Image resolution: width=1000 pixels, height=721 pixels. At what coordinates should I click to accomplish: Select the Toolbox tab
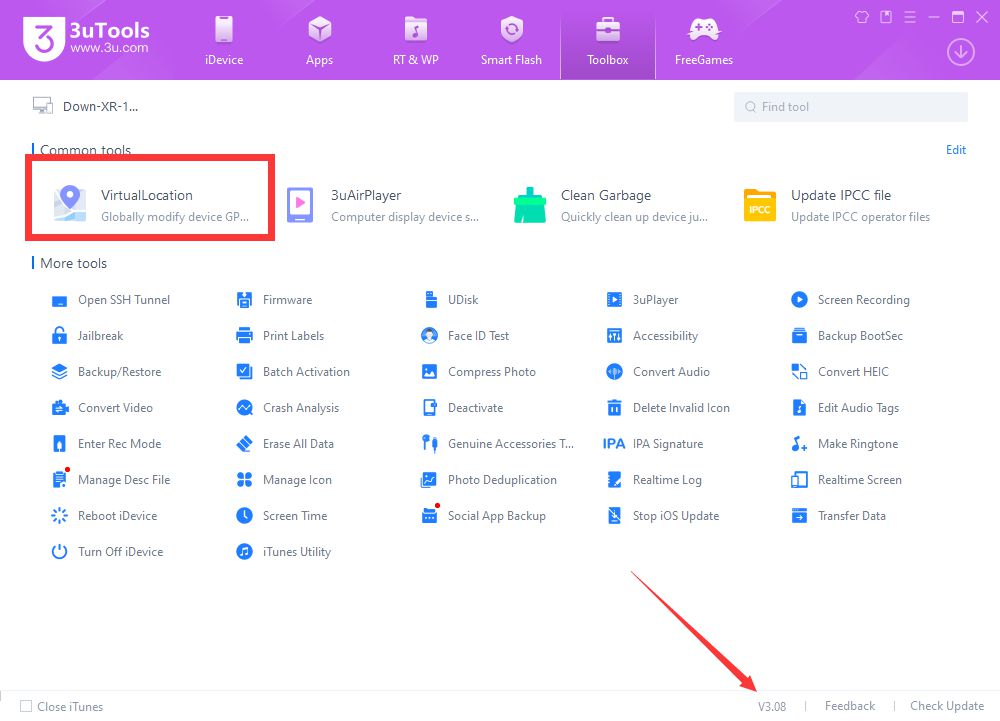pos(608,41)
